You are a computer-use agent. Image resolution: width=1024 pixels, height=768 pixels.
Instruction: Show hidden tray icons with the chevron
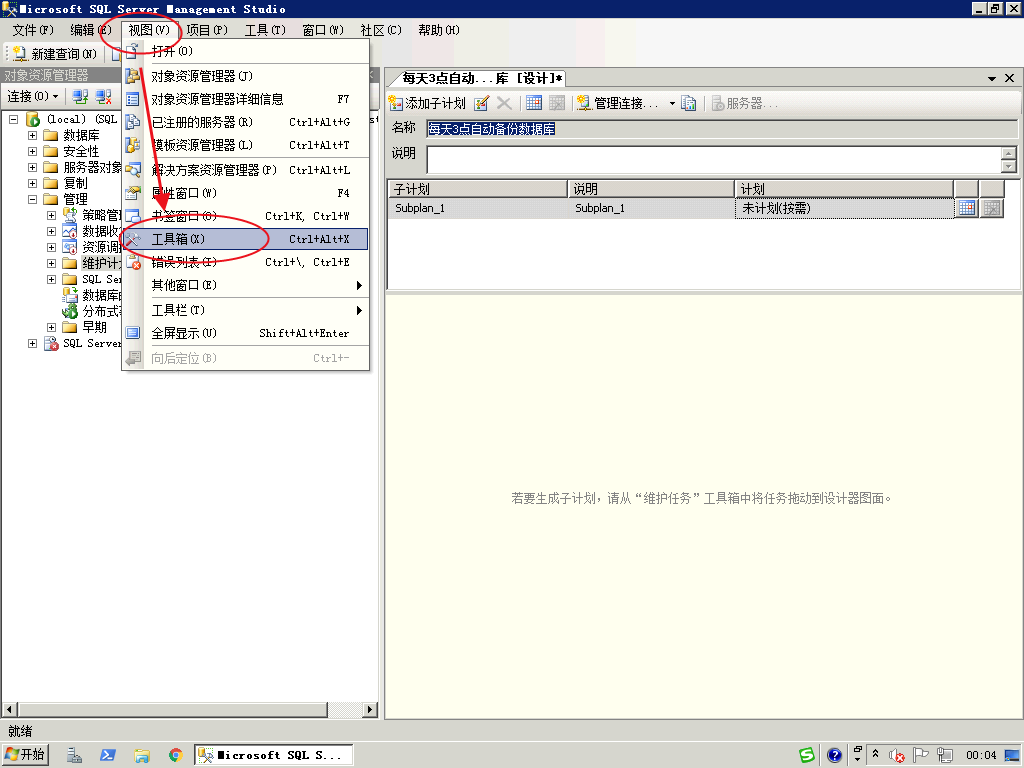875,754
